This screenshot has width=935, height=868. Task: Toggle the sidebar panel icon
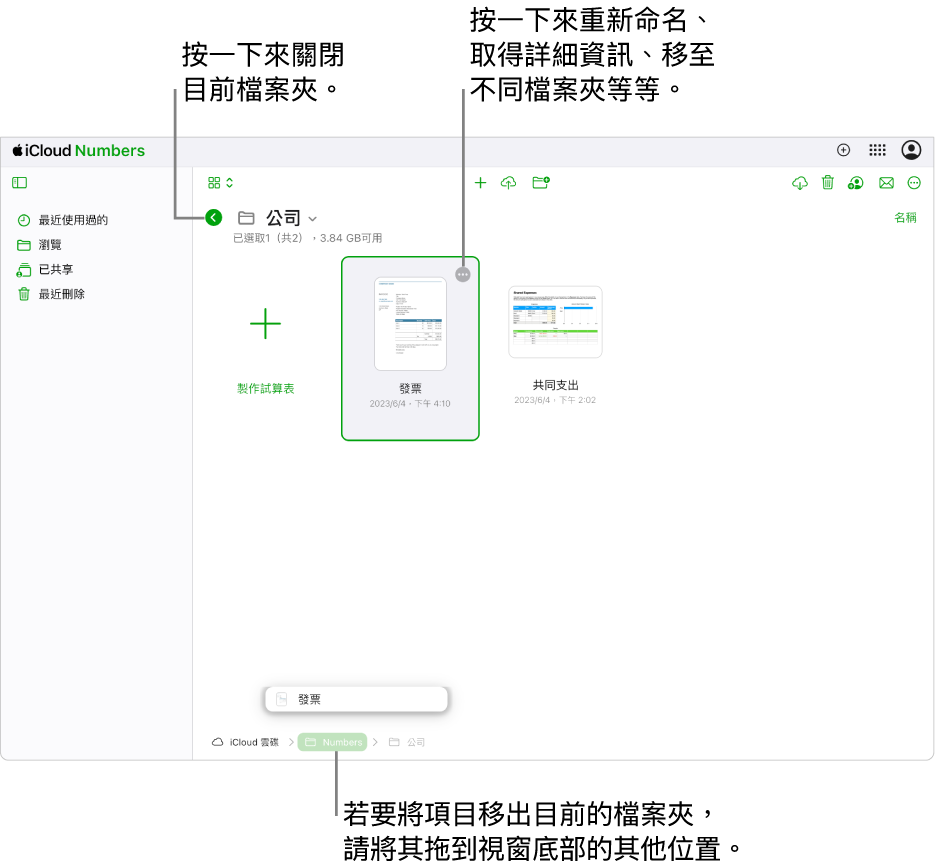(20, 182)
